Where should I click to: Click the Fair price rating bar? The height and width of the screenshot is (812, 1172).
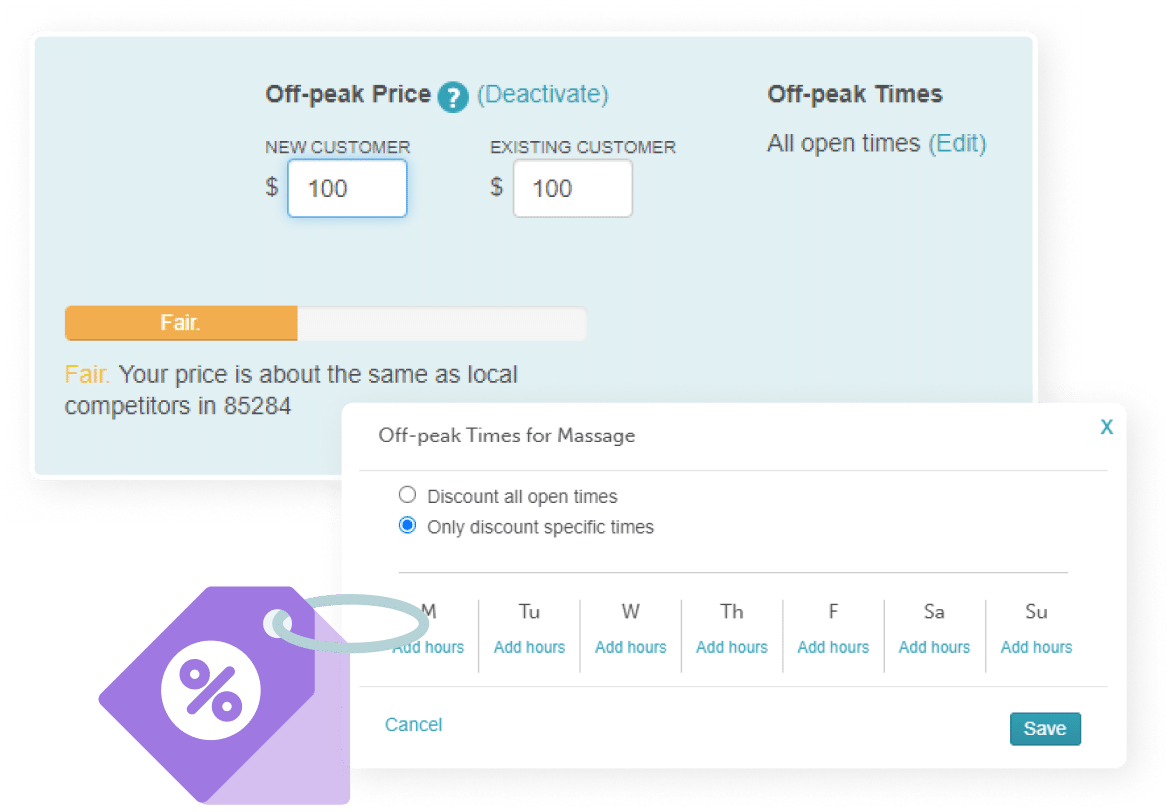[326, 323]
